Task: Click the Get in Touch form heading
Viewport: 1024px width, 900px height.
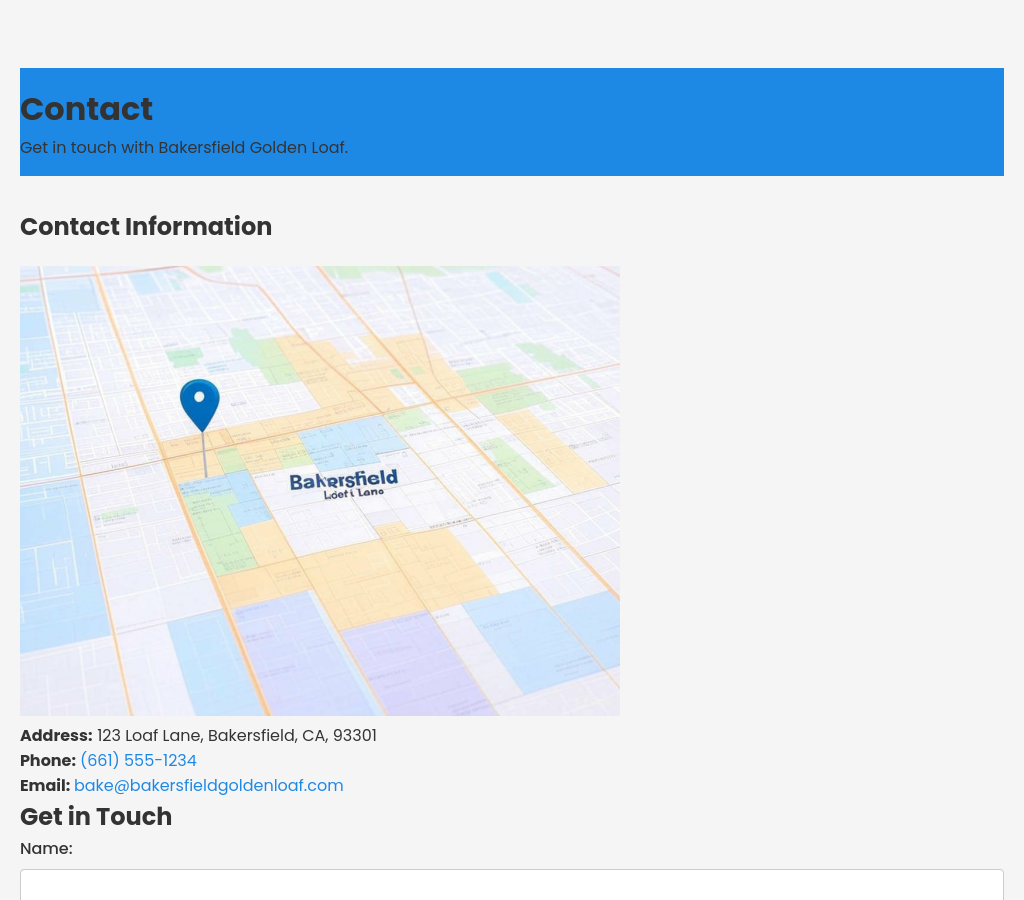Action: 96,817
